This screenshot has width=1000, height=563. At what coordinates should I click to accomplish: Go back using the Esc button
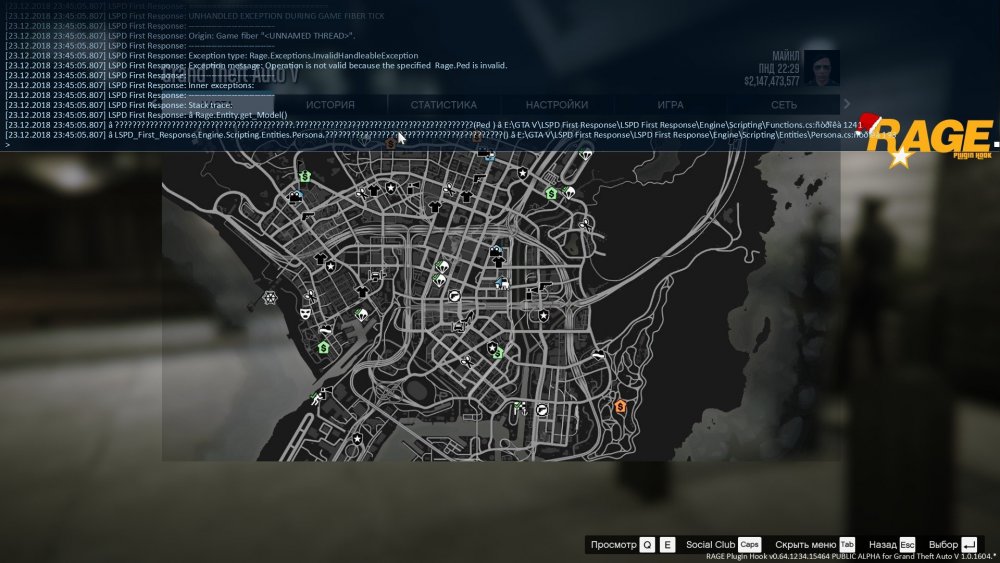click(x=907, y=545)
